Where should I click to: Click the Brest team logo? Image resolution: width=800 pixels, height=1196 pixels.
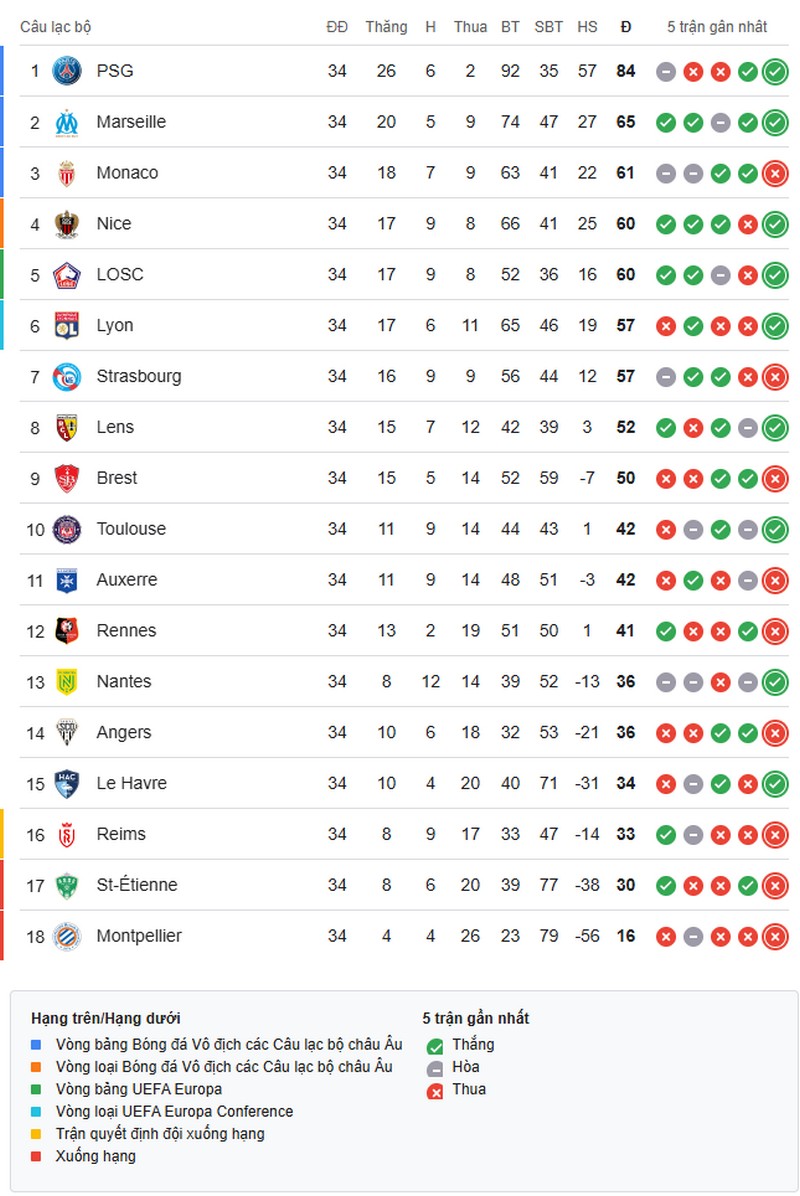click(x=66, y=478)
